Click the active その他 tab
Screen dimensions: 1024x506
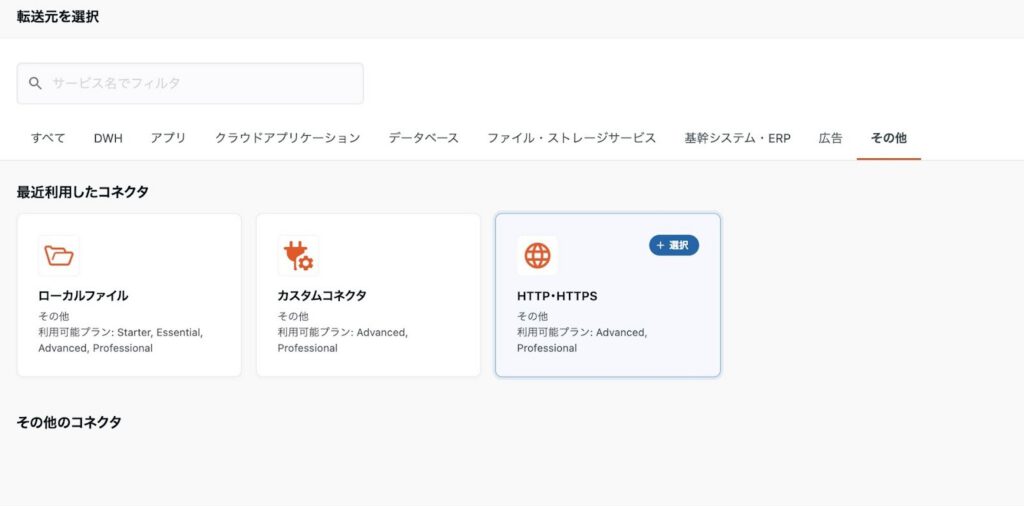pos(888,138)
